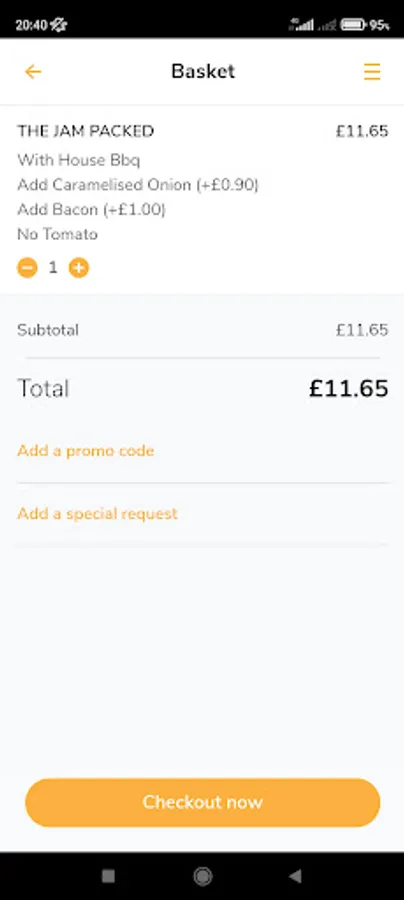Open the hamburger menu icon
404x900 pixels.
click(372, 72)
